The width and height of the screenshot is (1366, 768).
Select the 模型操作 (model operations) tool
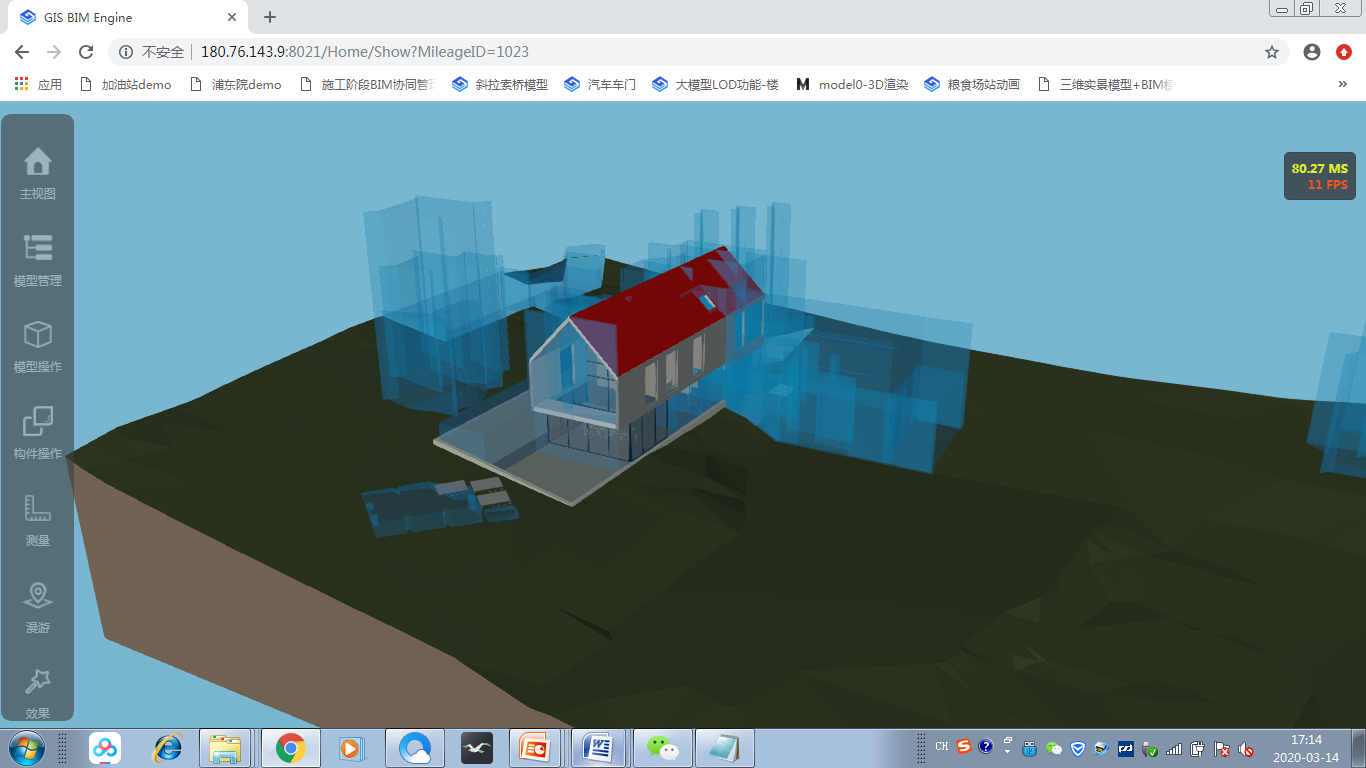tap(37, 345)
